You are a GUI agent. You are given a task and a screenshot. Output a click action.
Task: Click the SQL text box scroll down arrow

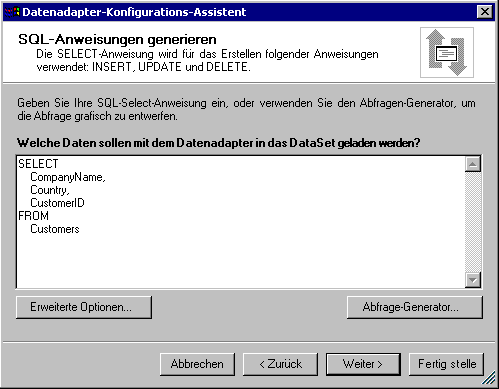(473, 280)
